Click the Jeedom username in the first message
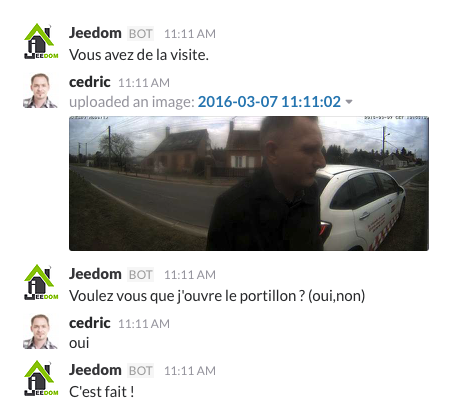The width and height of the screenshot is (453, 406). (95, 33)
